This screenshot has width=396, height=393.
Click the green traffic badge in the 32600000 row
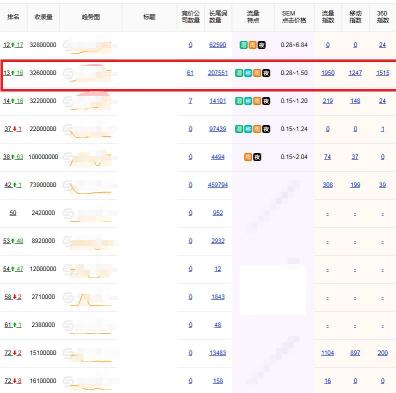coord(239,73)
